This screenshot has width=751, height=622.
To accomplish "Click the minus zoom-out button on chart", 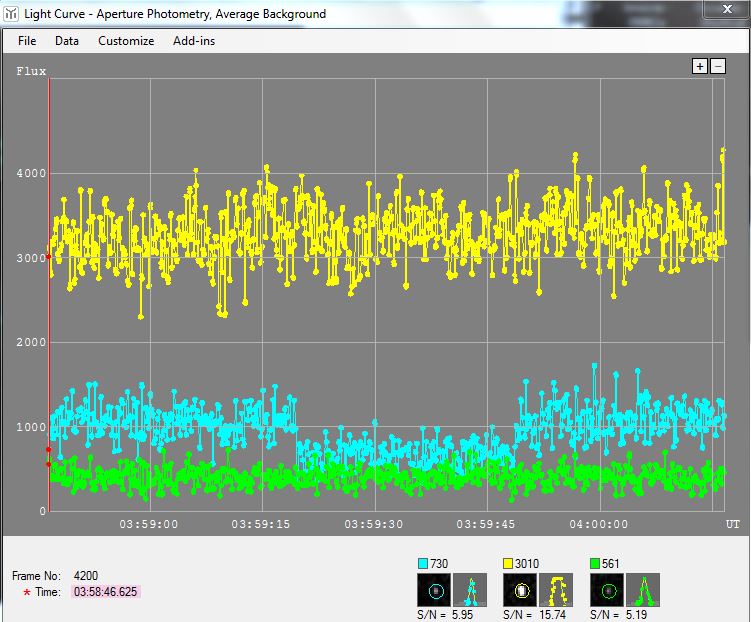I will tap(717, 66).
